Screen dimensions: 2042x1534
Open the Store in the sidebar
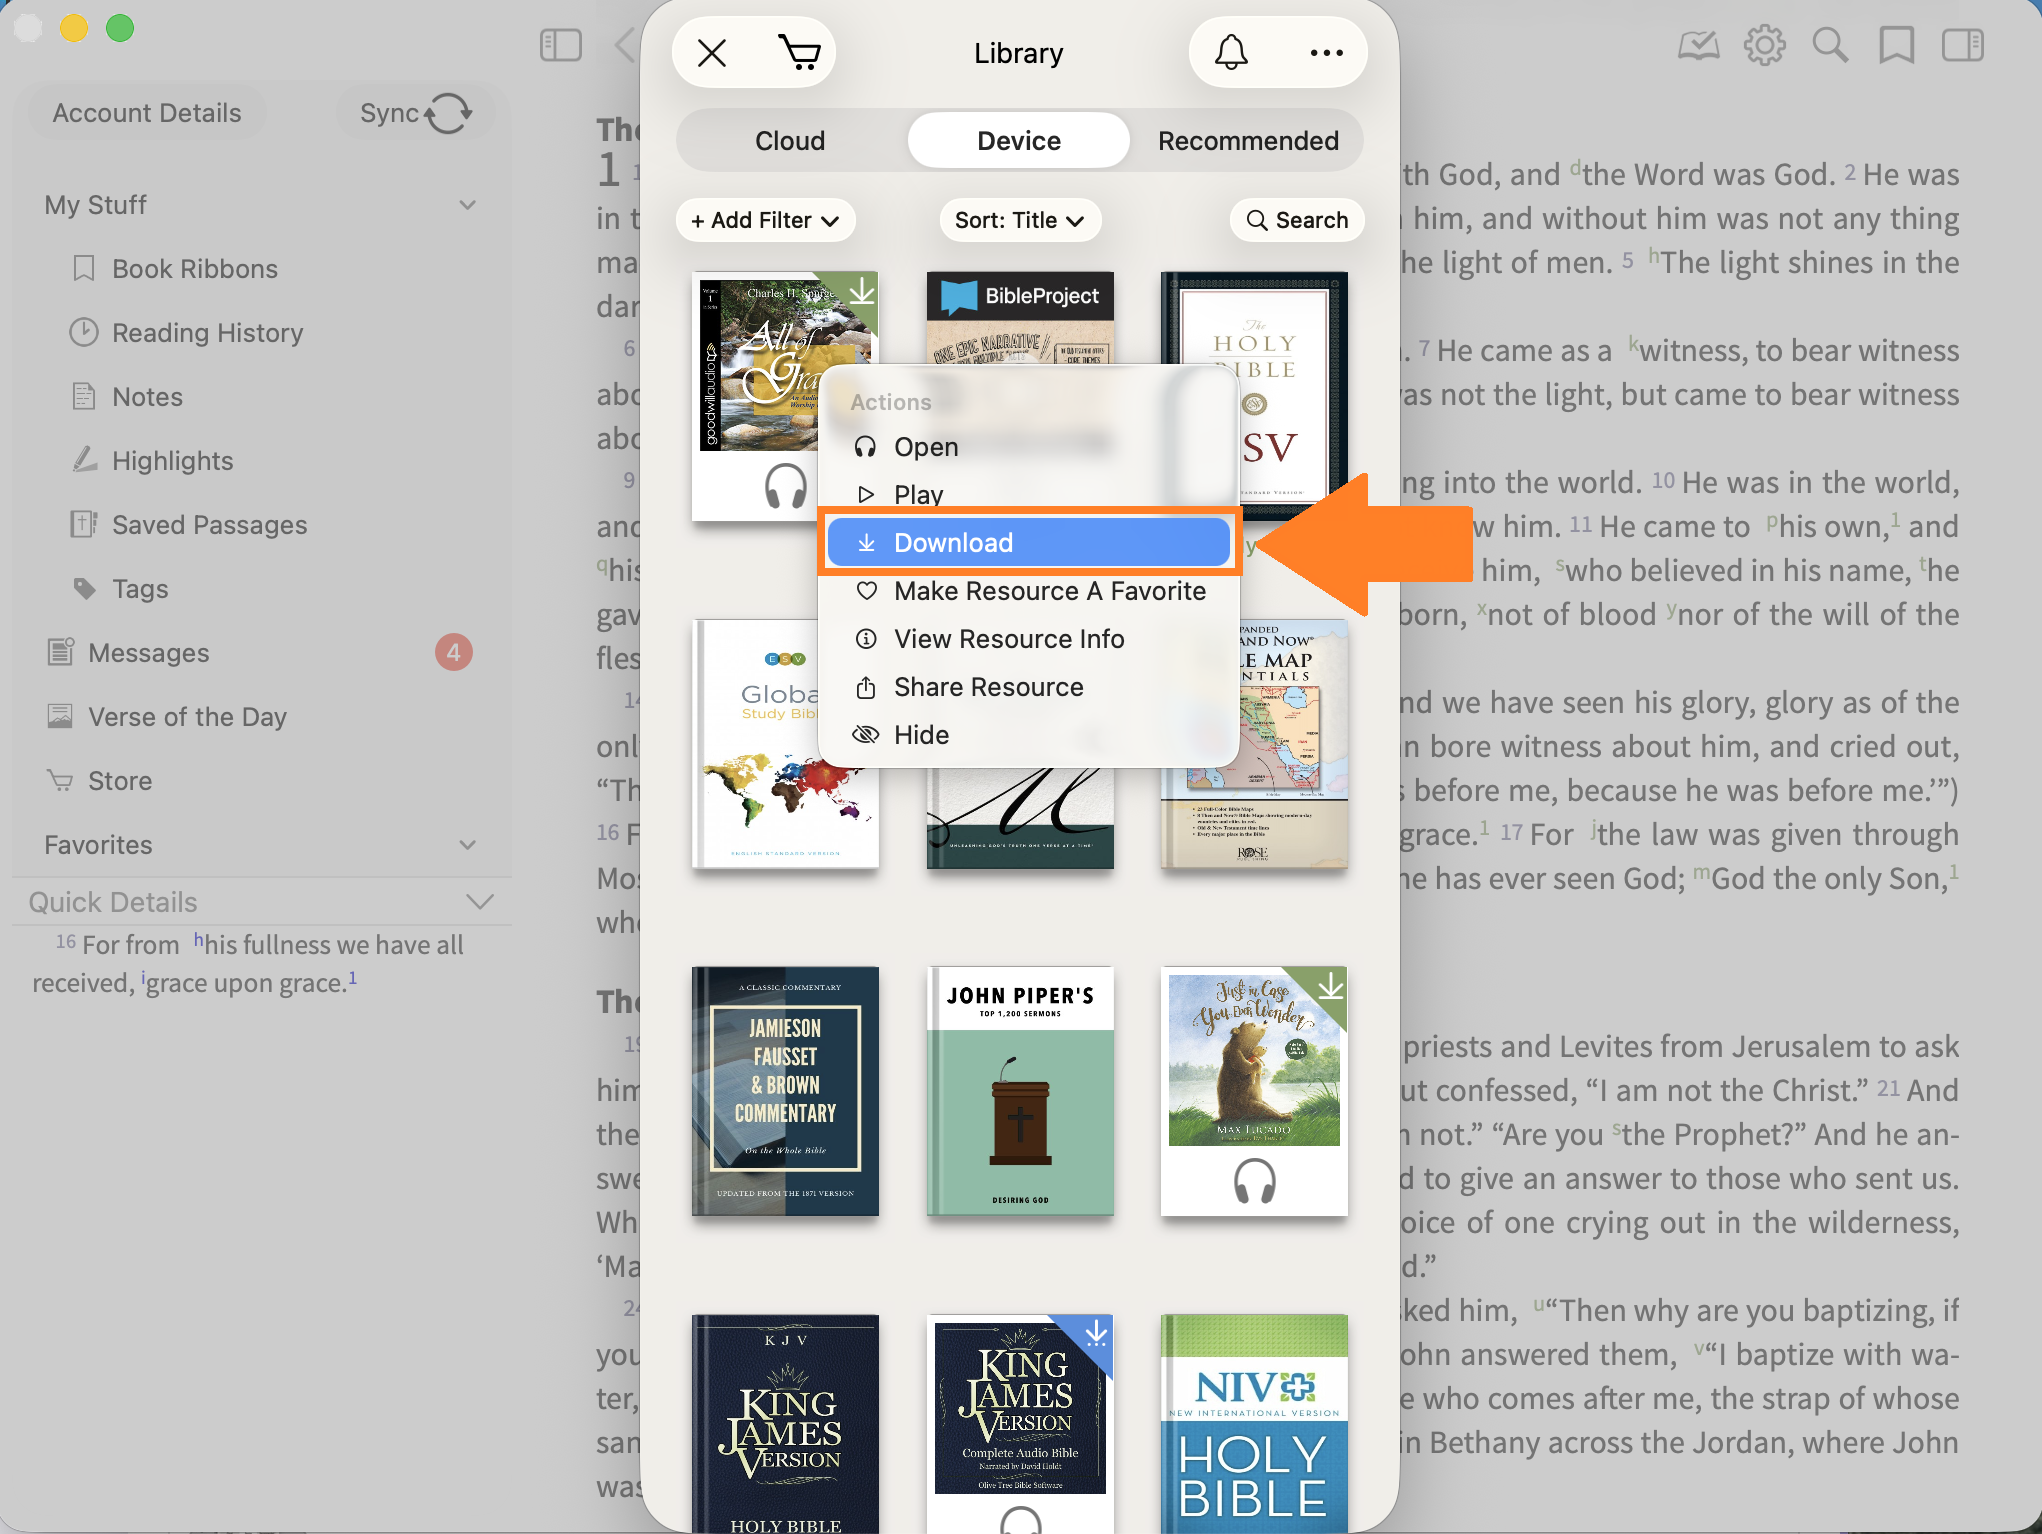click(x=120, y=781)
